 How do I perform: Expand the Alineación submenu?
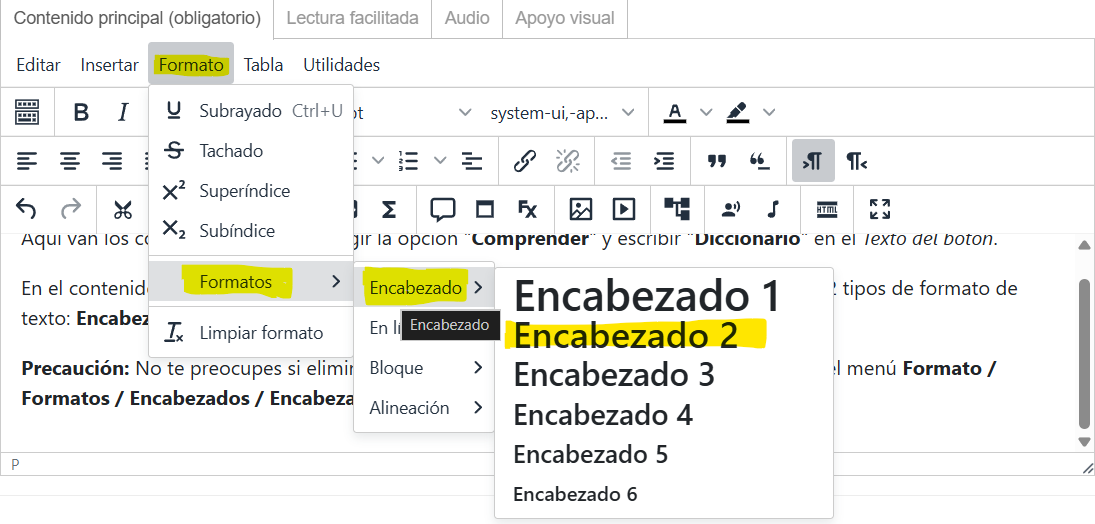point(424,407)
